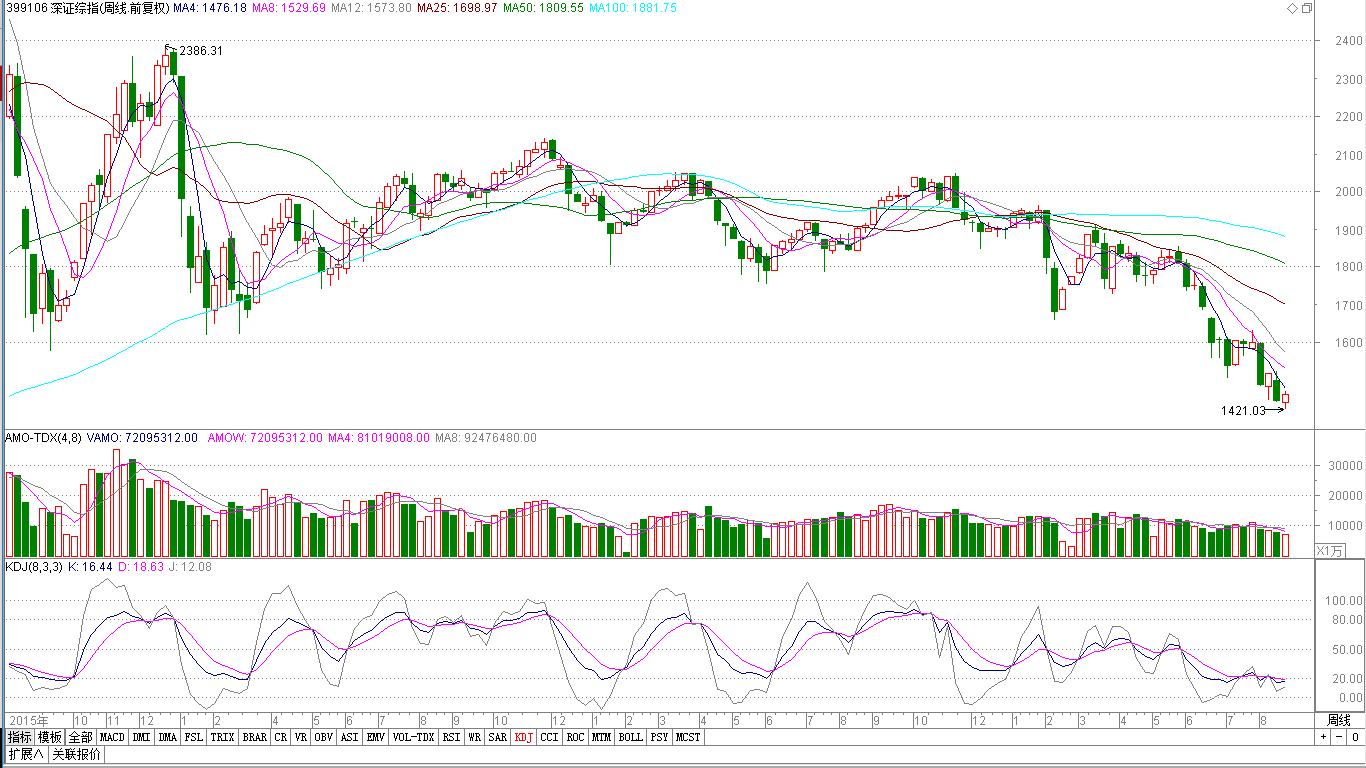Click the KDJ(8,3,3) indicator title
The image size is (1366, 768).
click(x=34, y=567)
